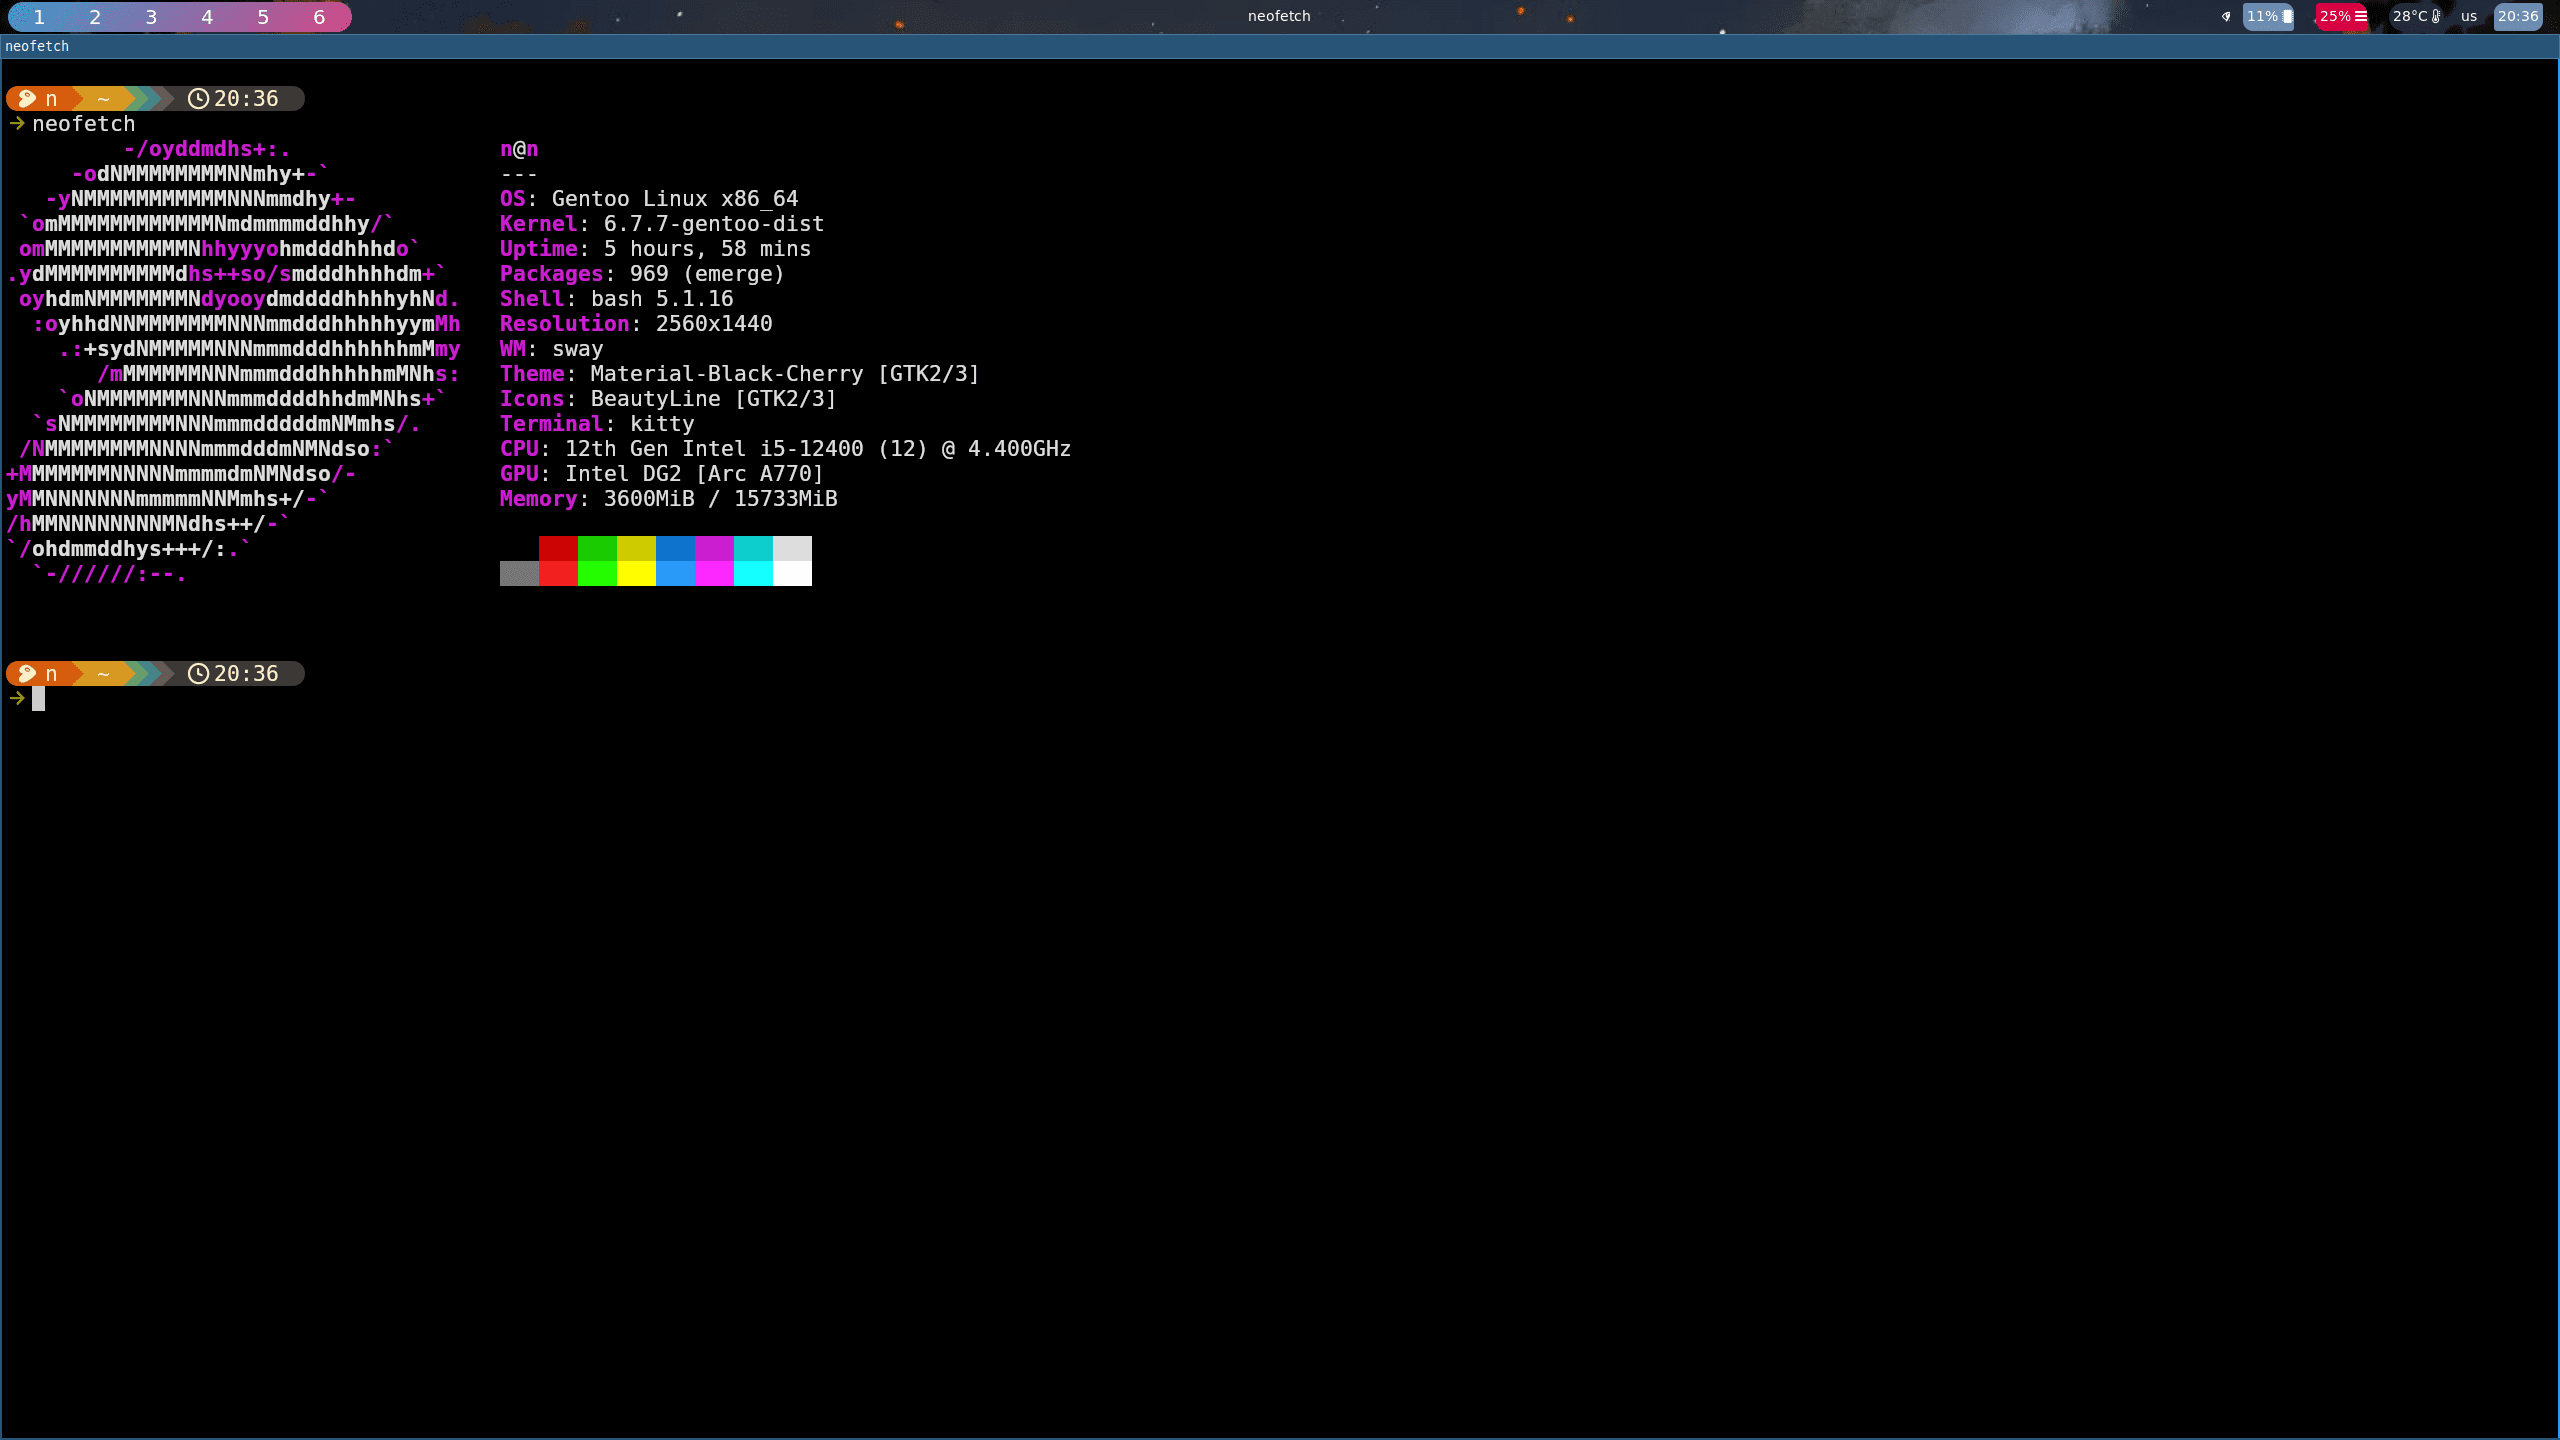Click the arrow before the neofetch command
Screen dimensions: 2560x1440
point(17,123)
